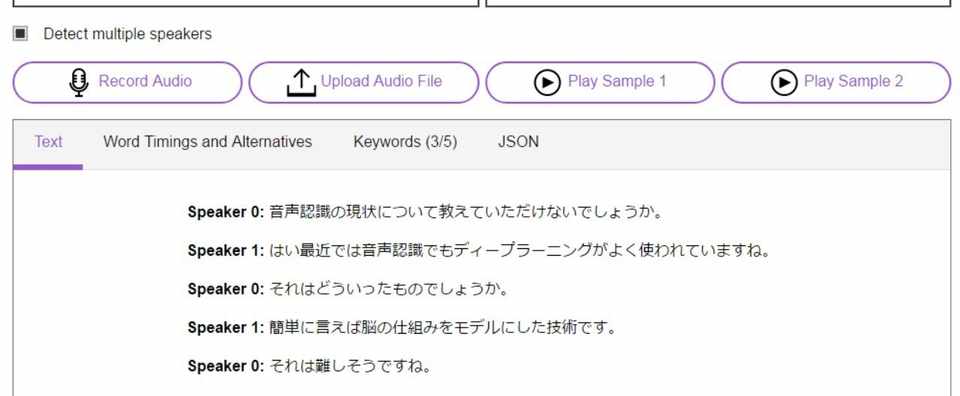
Task: Click the microphone icon in Record Audio
Action: tap(79, 82)
